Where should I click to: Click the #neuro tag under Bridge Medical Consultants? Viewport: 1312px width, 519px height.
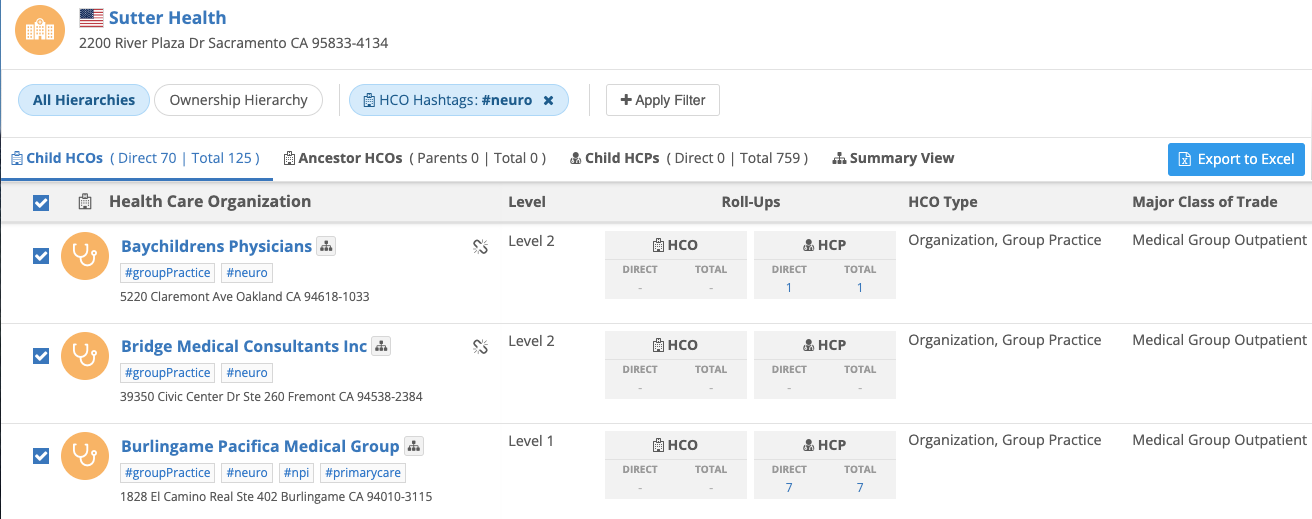(247, 373)
